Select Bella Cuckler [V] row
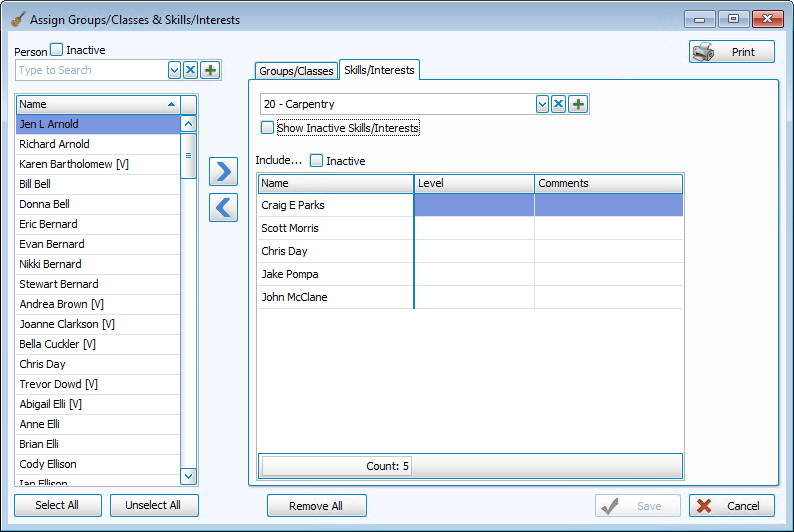Image resolution: width=794 pixels, height=532 pixels. click(98, 344)
